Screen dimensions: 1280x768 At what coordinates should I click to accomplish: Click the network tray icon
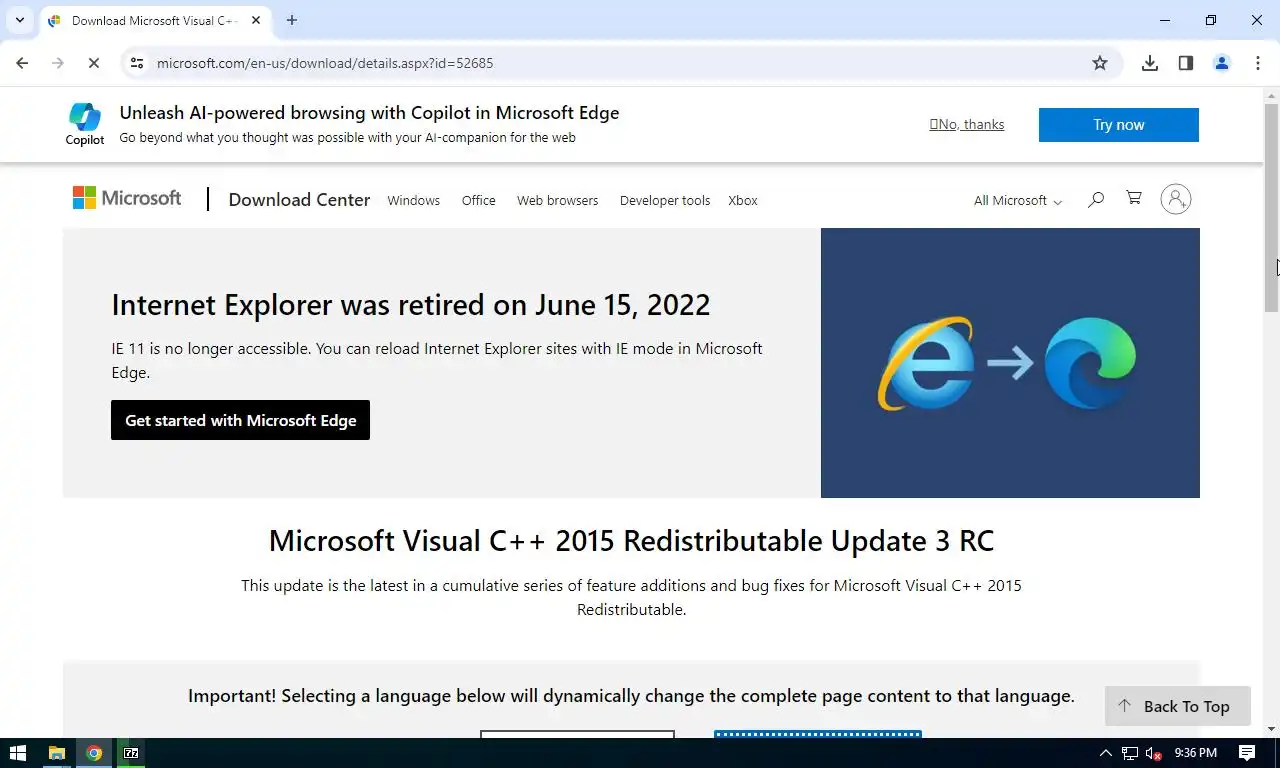tap(1130, 753)
